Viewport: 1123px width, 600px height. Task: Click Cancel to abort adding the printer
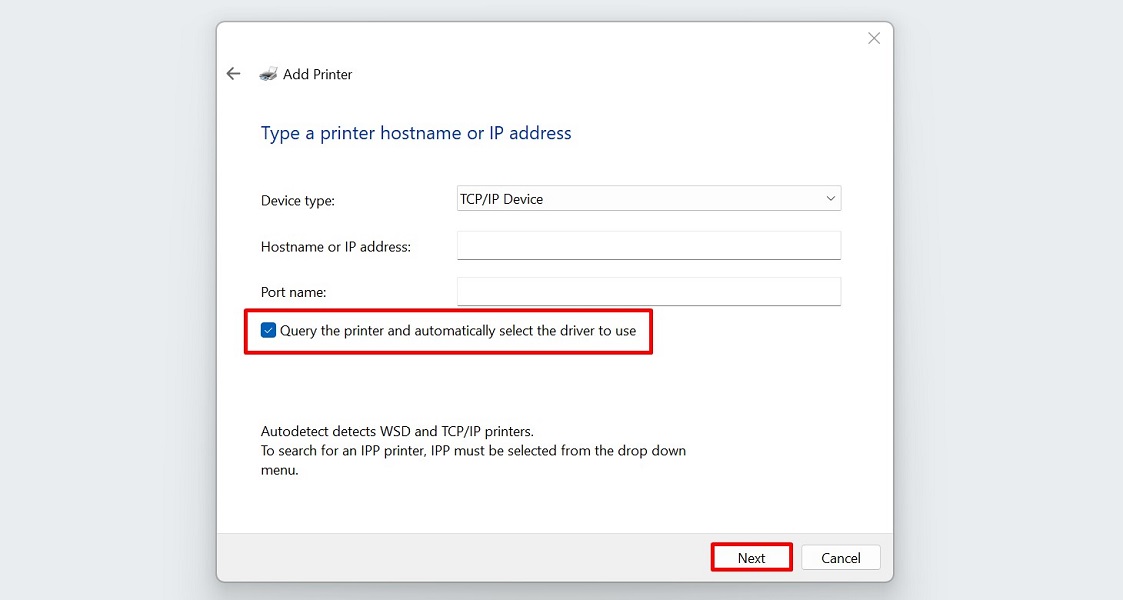point(840,557)
